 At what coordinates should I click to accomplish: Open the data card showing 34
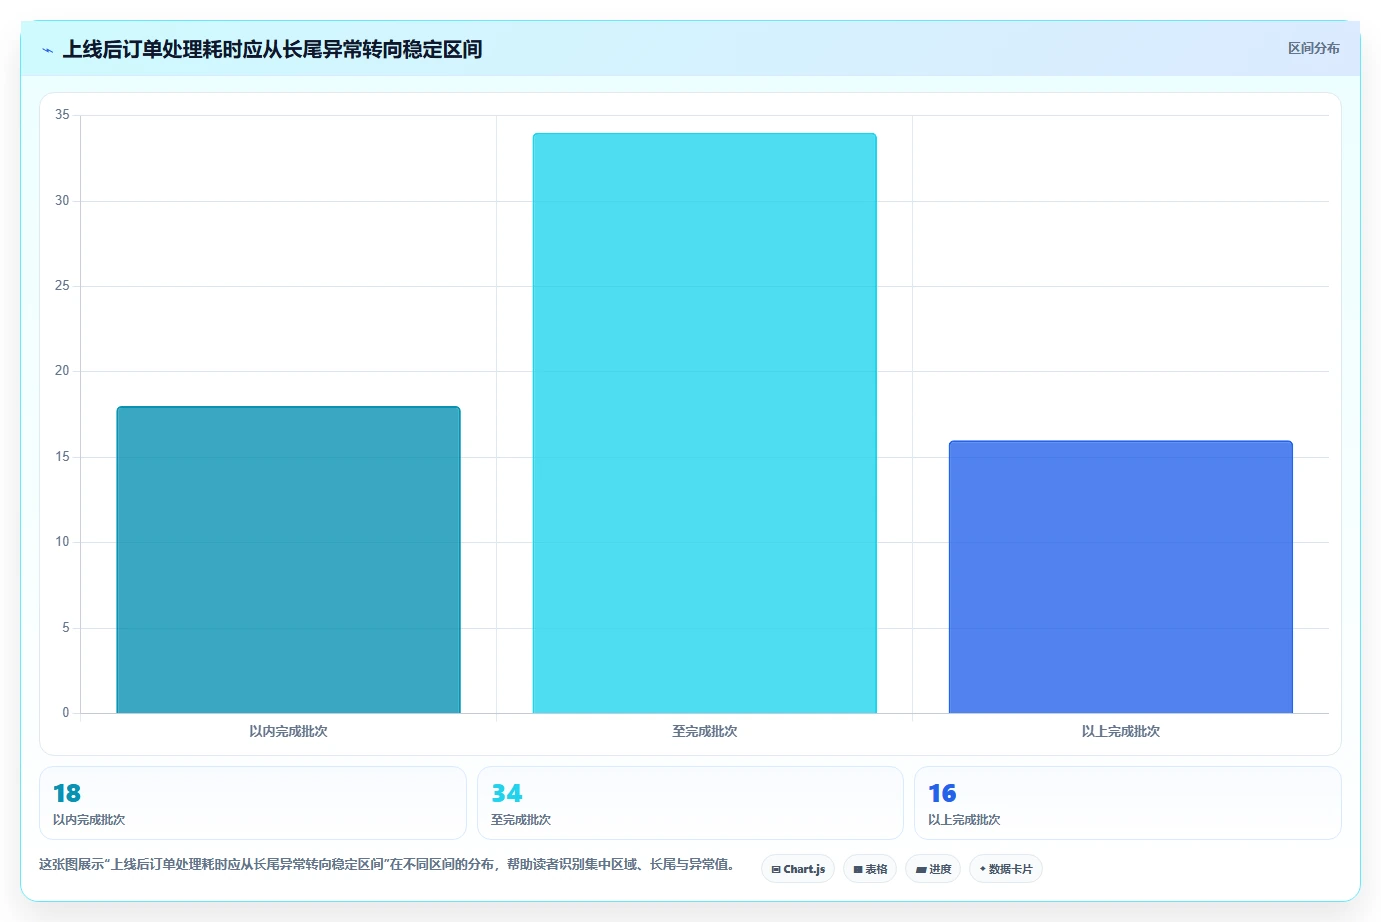(x=690, y=803)
